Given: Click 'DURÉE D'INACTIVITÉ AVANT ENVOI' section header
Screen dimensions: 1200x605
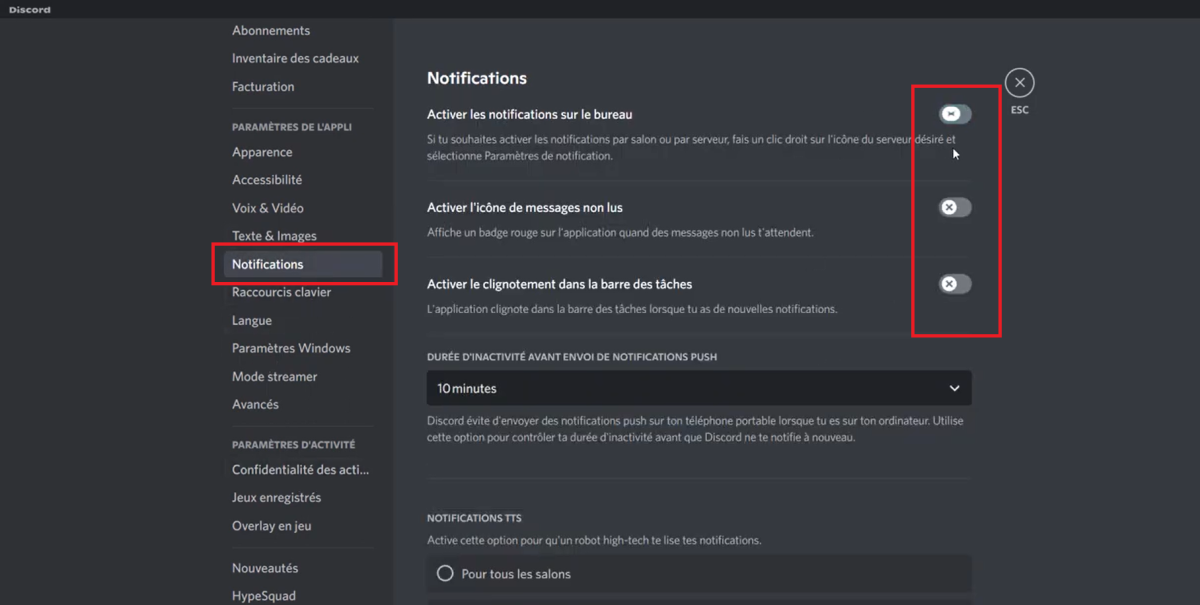Looking at the screenshot, I should tap(572, 357).
